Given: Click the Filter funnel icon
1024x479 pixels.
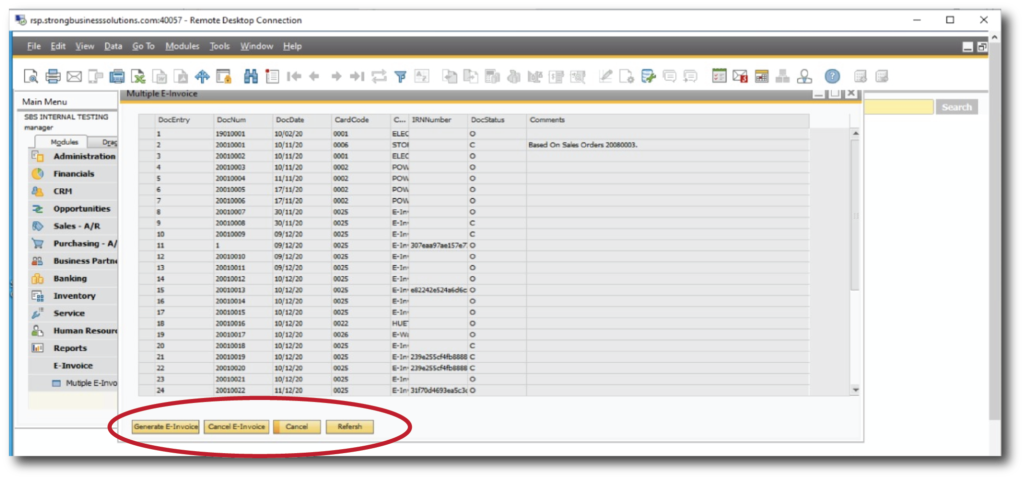Looking at the screenshot, I should tap(400, 76).
